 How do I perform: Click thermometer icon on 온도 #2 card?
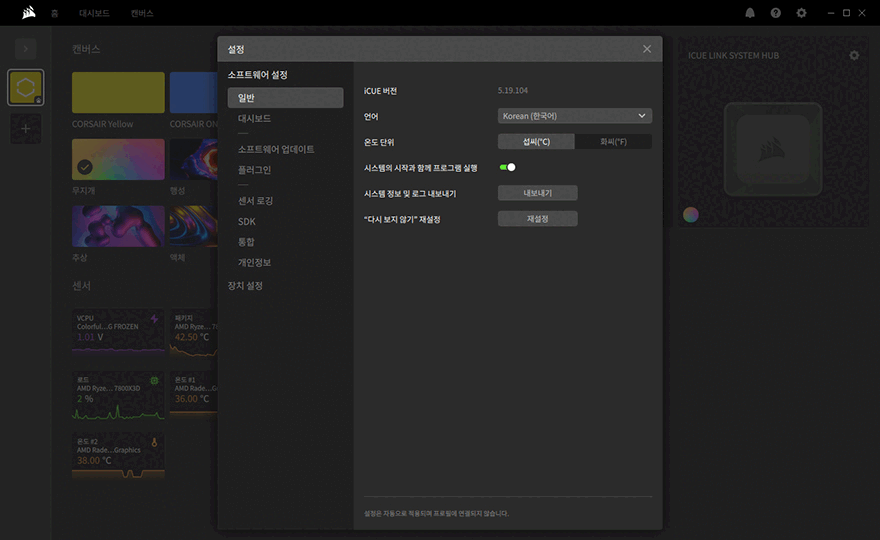pos(154,442)
